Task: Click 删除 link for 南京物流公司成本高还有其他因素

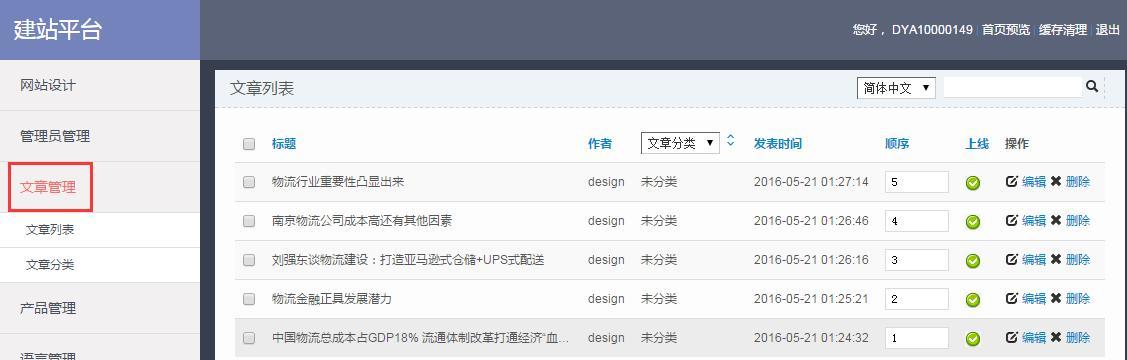Action: click(x=1078, y=221)
